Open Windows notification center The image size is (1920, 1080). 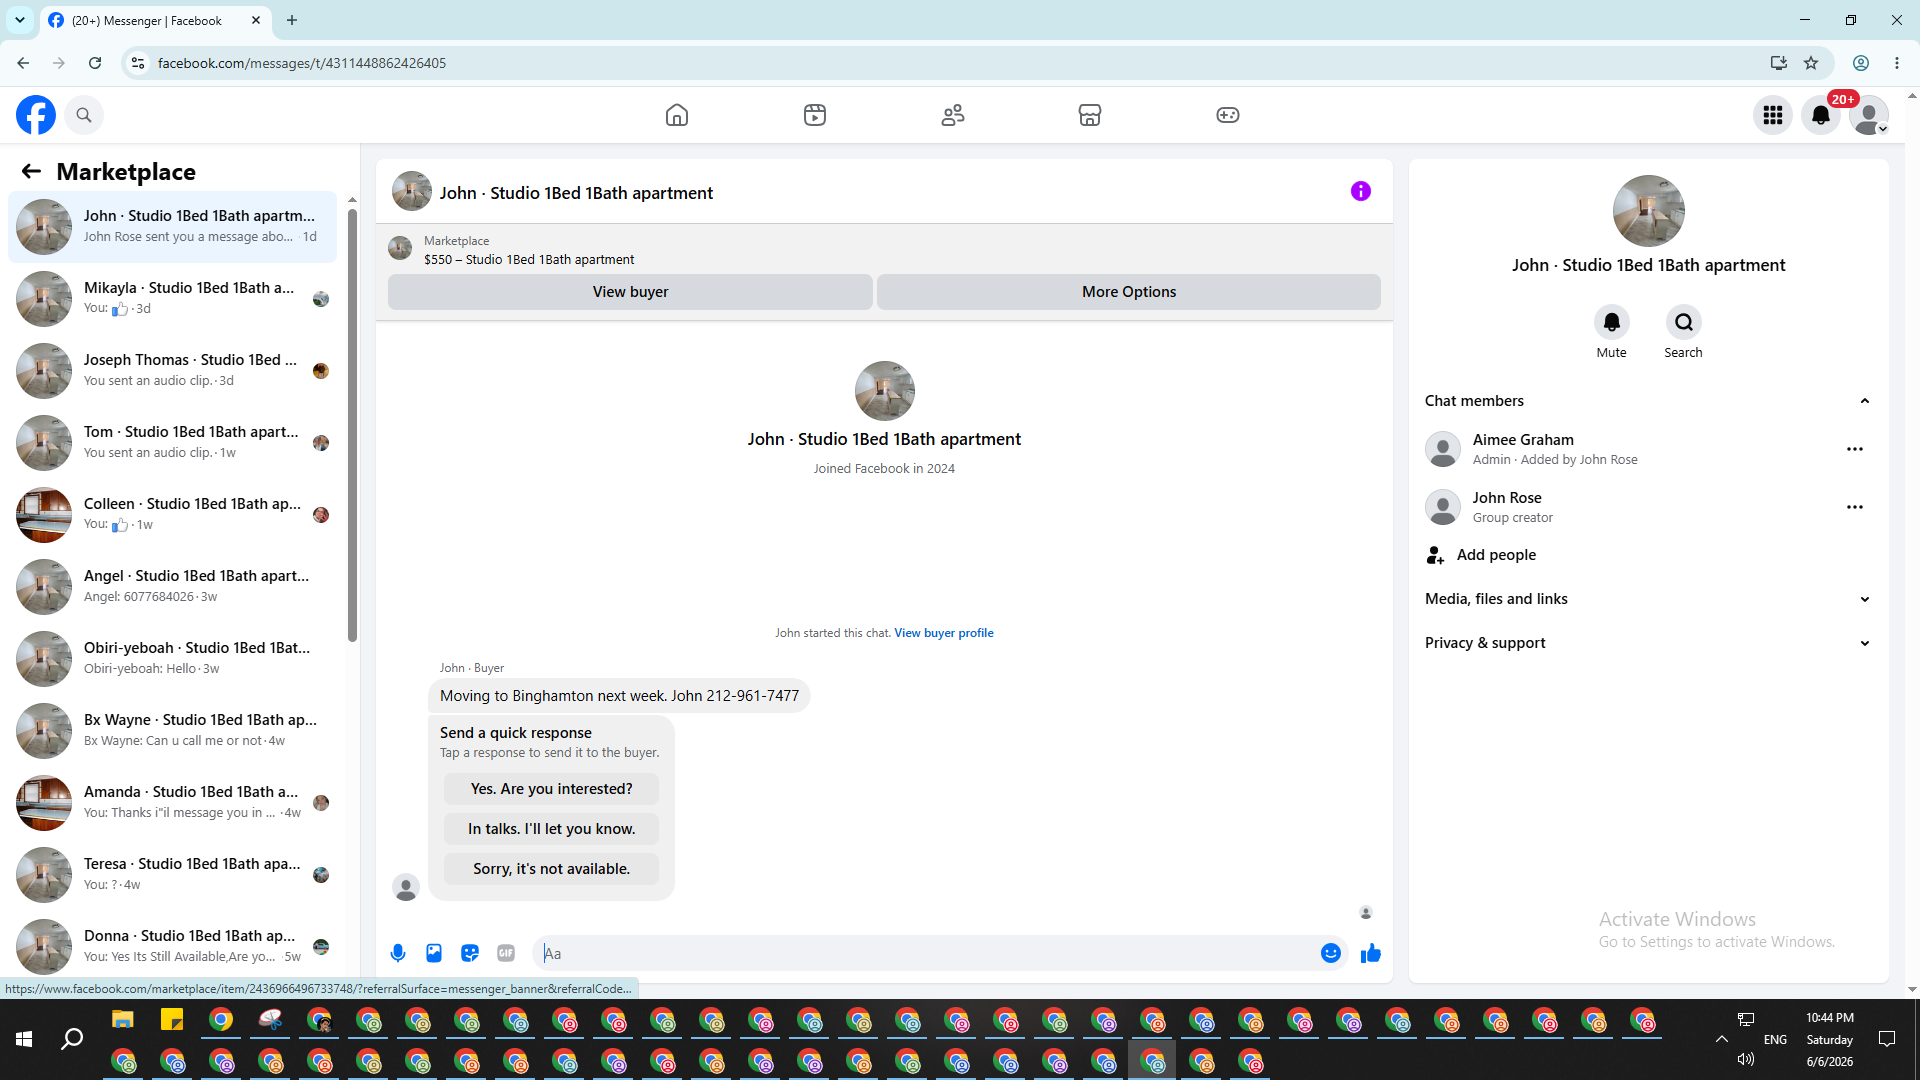click(1887, 1040)
